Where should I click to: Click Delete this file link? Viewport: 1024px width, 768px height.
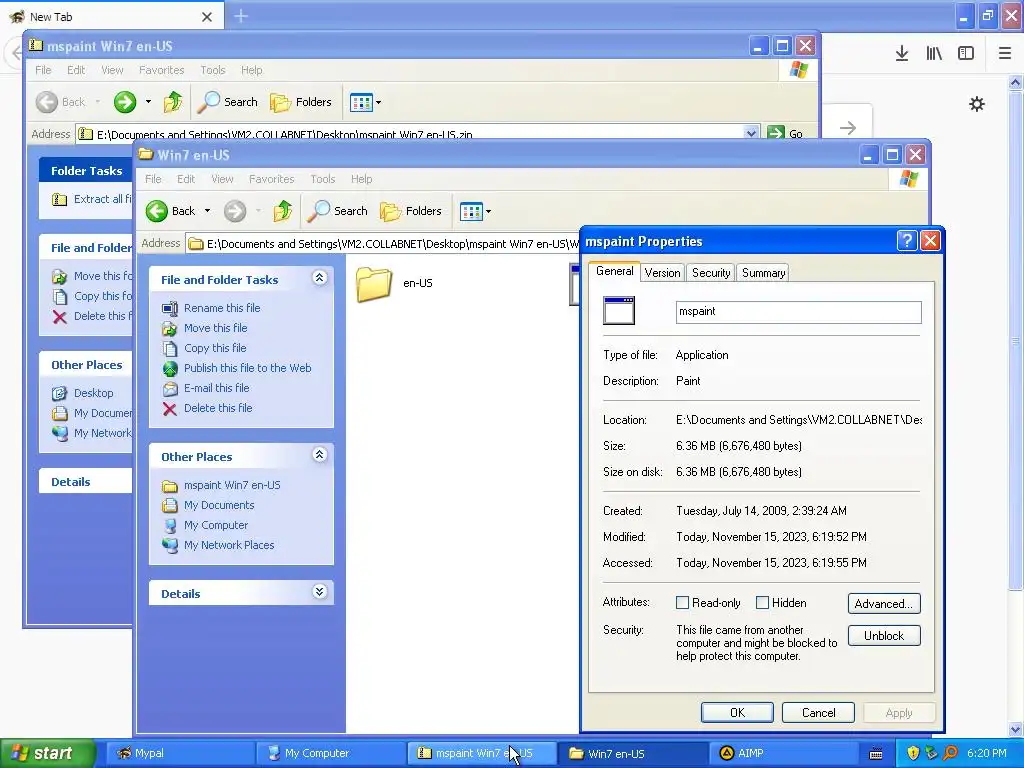(218, 408)
